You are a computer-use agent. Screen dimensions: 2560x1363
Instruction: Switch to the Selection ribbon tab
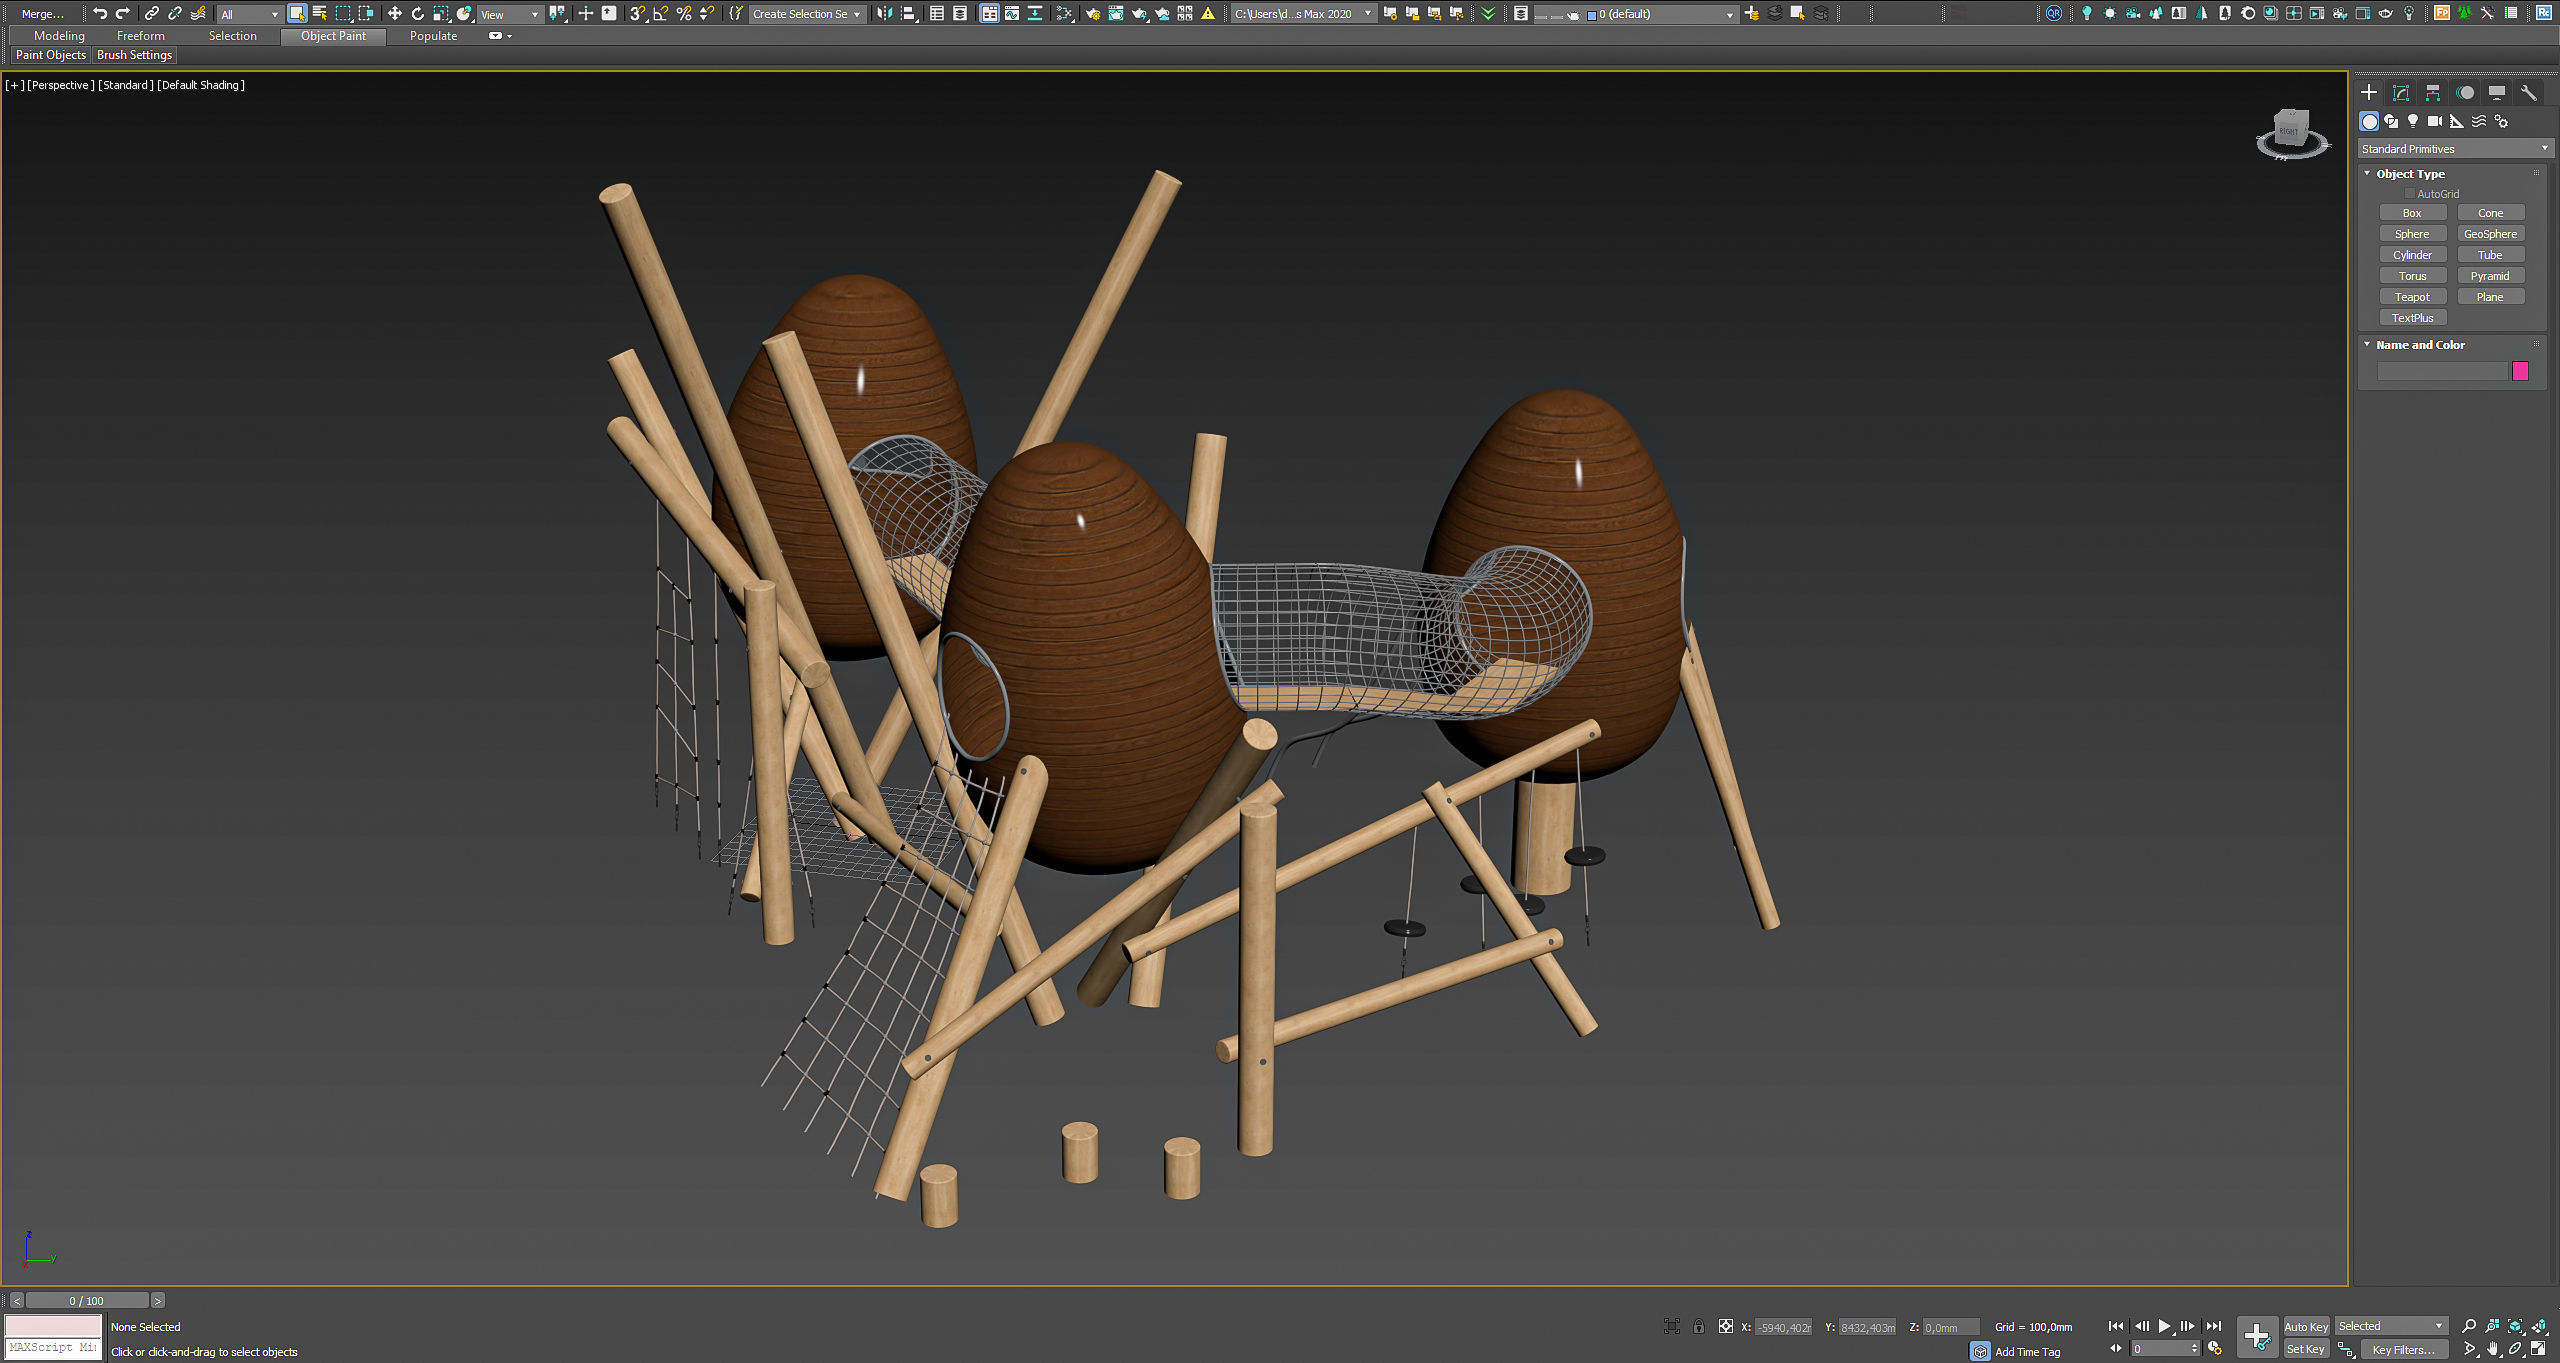coord(232,36)
